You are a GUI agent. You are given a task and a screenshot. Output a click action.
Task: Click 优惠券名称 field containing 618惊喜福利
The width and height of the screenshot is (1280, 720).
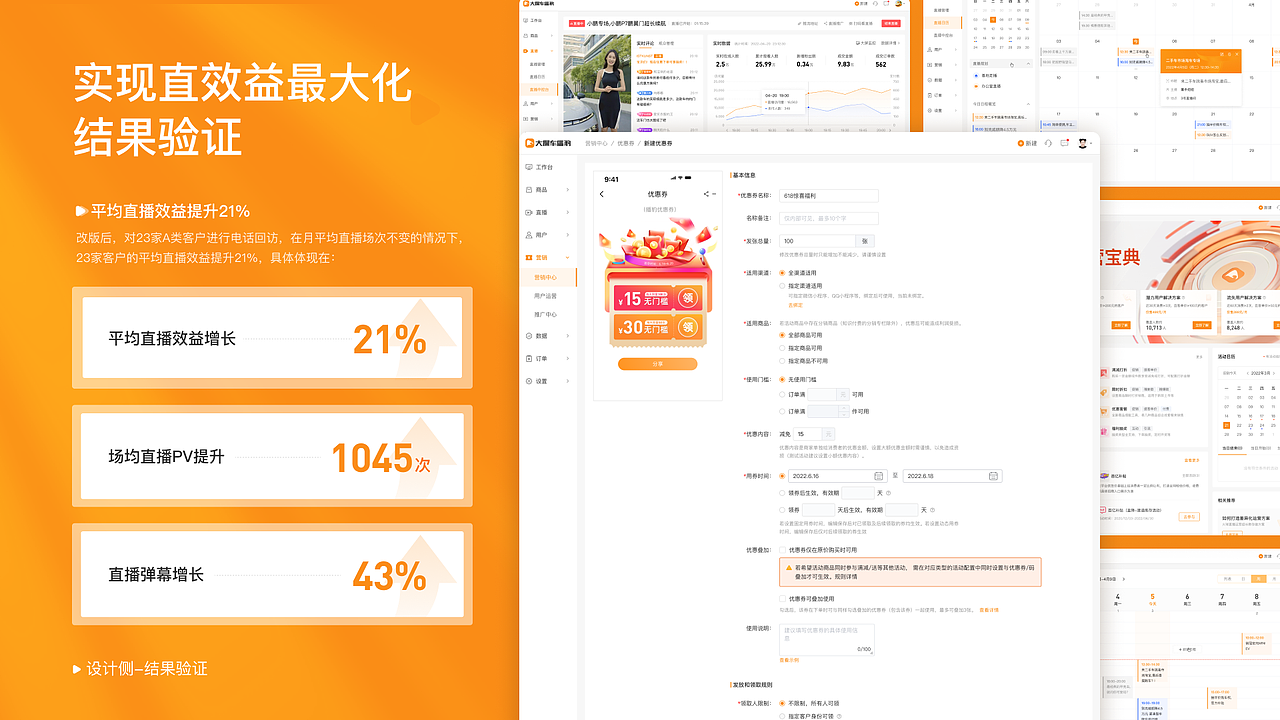tap(828, 196)
